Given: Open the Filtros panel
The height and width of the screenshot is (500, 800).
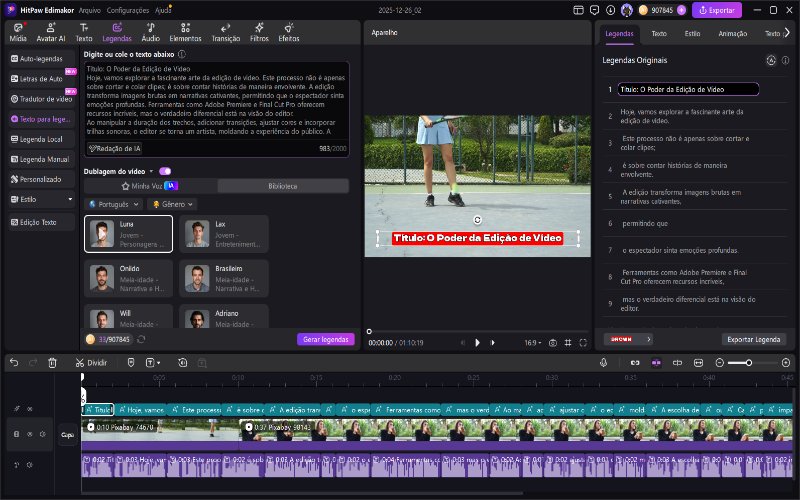Looking at the screenshot, I should (x=259, y=30).
